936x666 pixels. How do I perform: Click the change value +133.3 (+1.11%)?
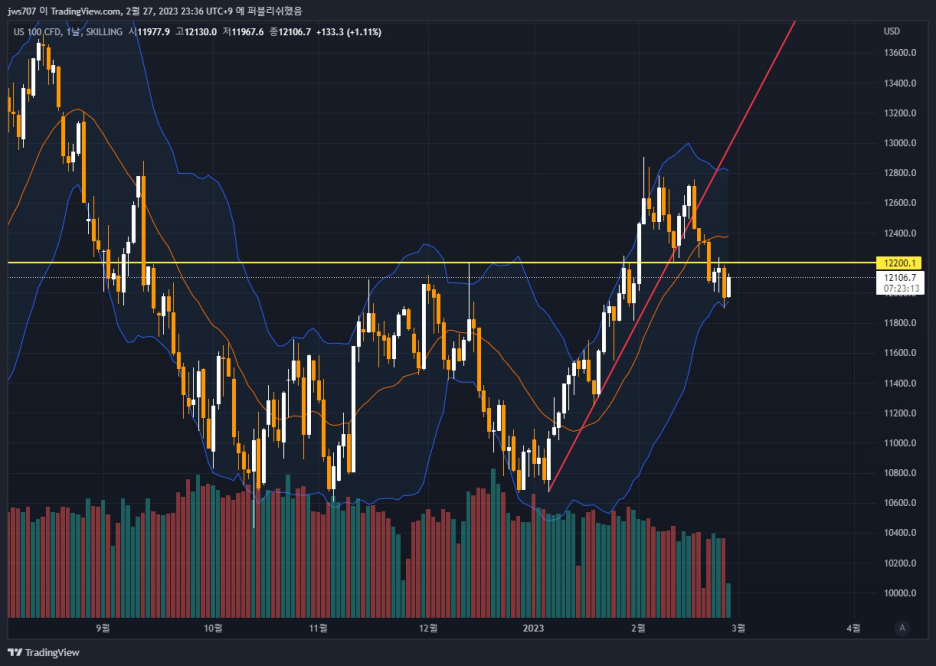click(348, 32)
